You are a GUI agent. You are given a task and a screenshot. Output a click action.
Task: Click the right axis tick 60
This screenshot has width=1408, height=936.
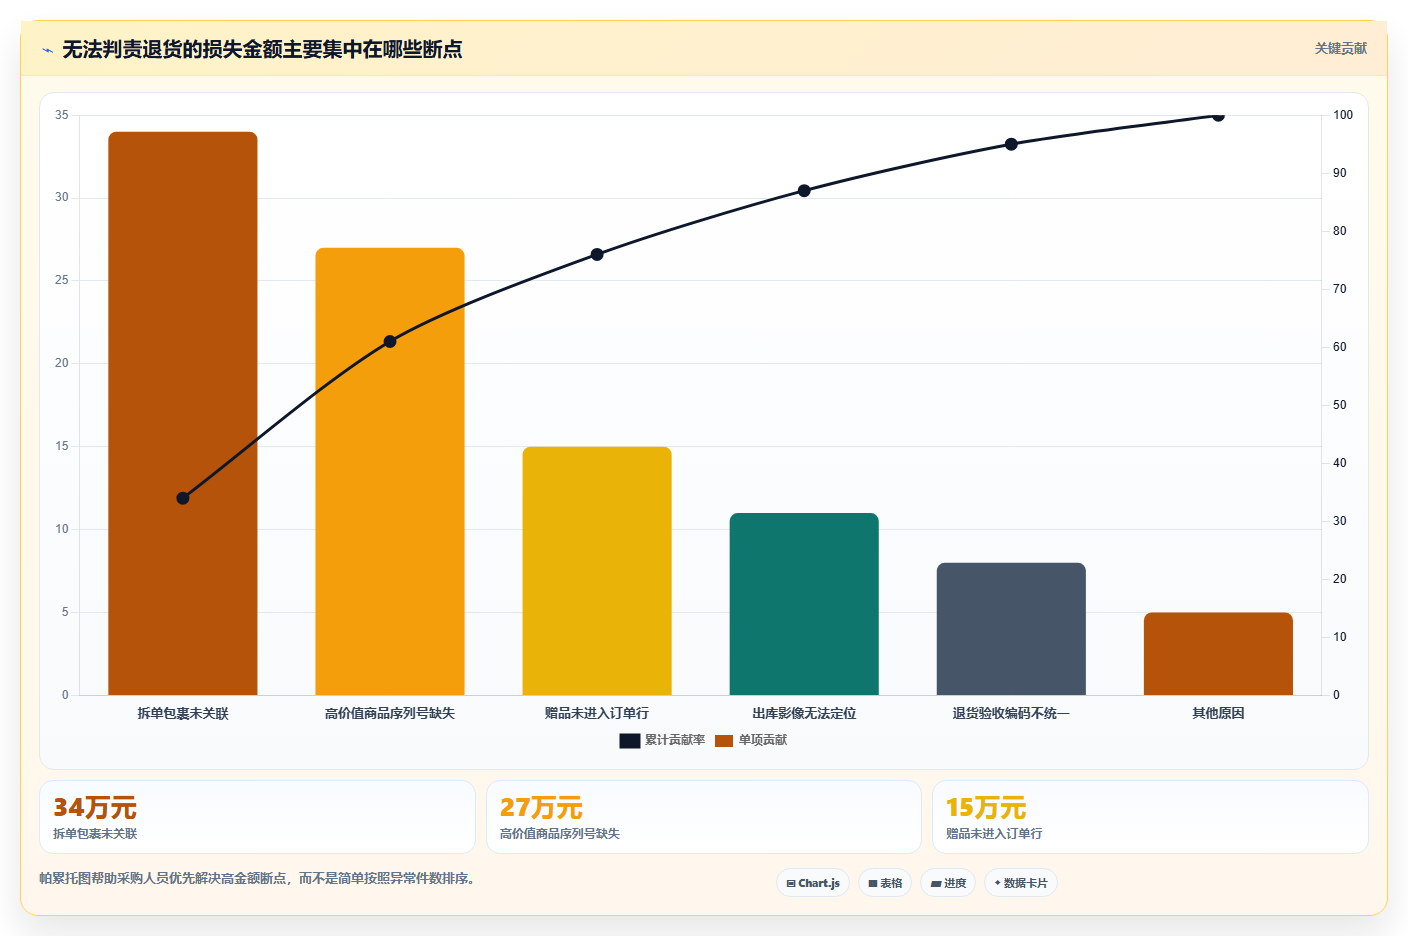pyautogui.click(x=1340, y=347)
